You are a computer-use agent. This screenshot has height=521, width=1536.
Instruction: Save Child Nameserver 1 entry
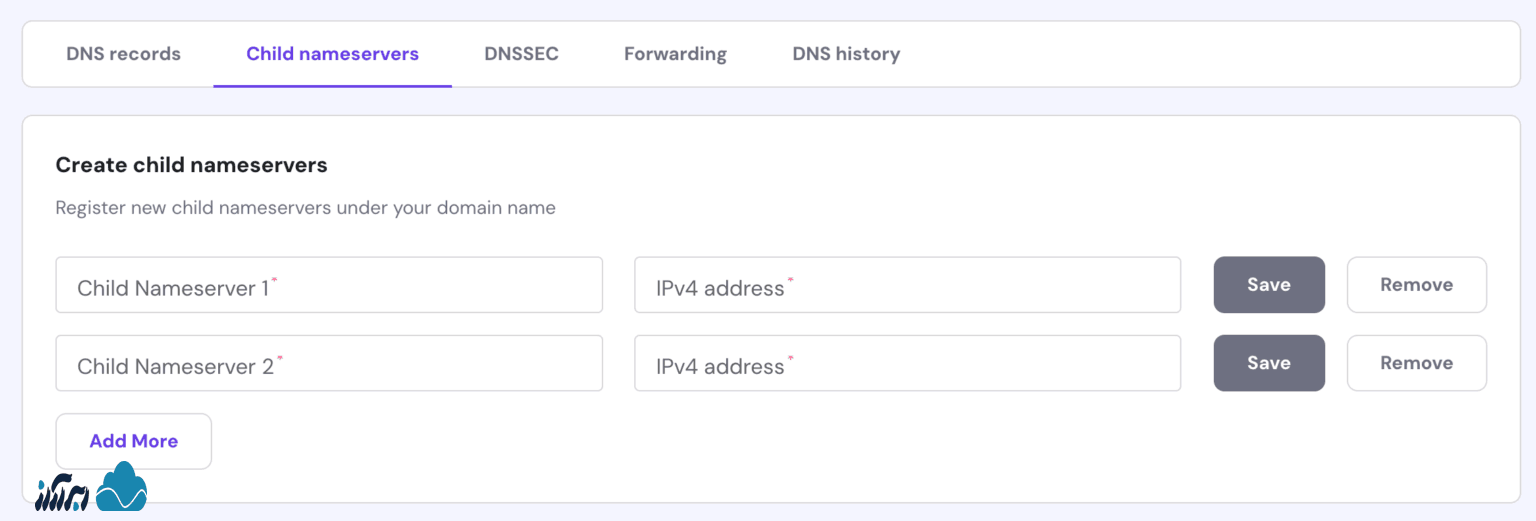point(1268,285)
